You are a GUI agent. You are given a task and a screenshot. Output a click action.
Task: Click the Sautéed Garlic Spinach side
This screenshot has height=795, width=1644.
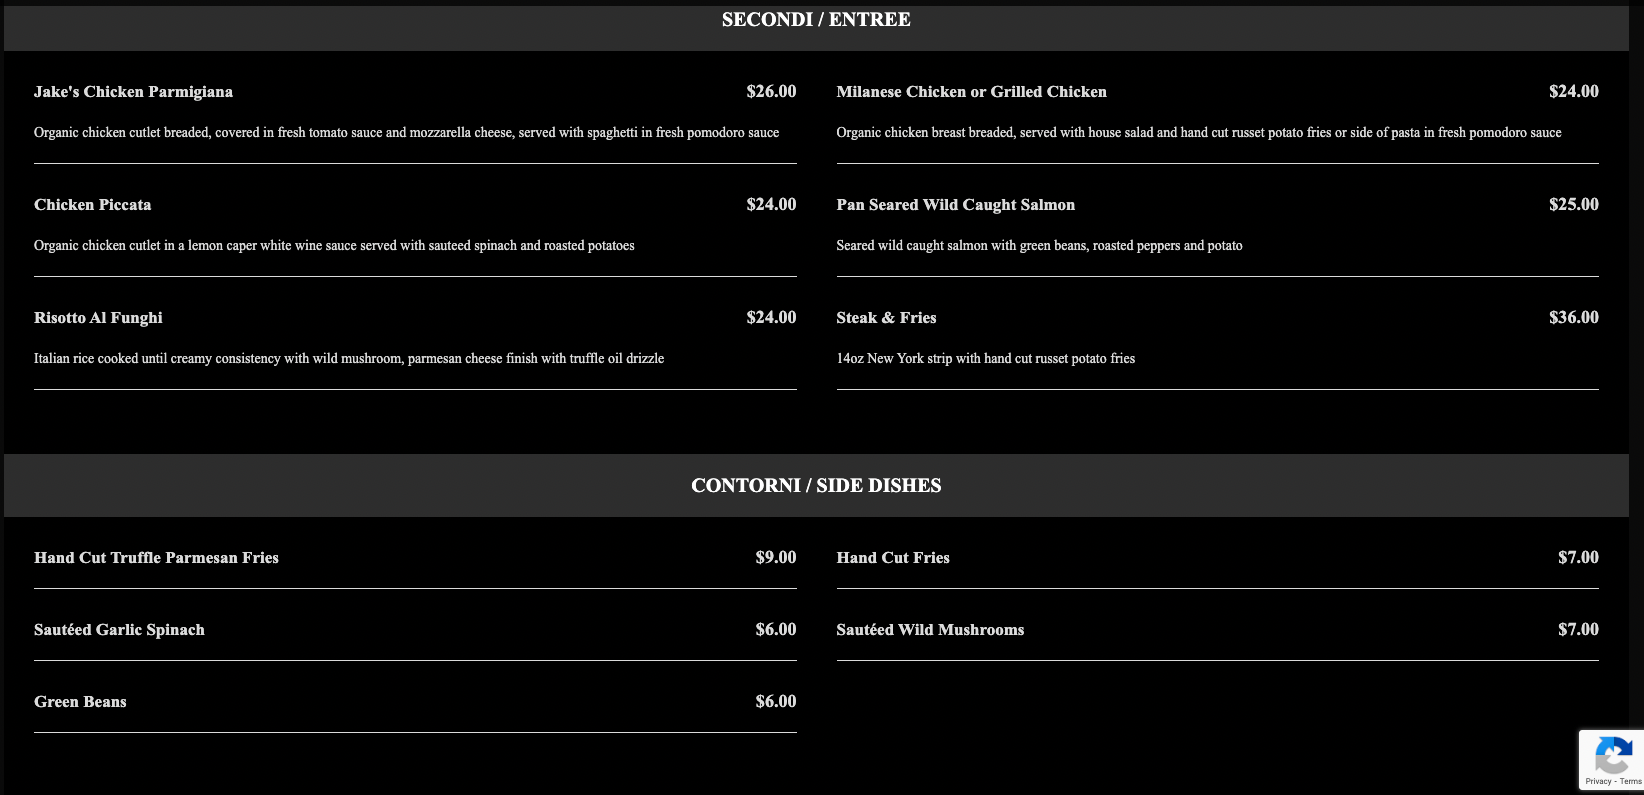point(119,630)
